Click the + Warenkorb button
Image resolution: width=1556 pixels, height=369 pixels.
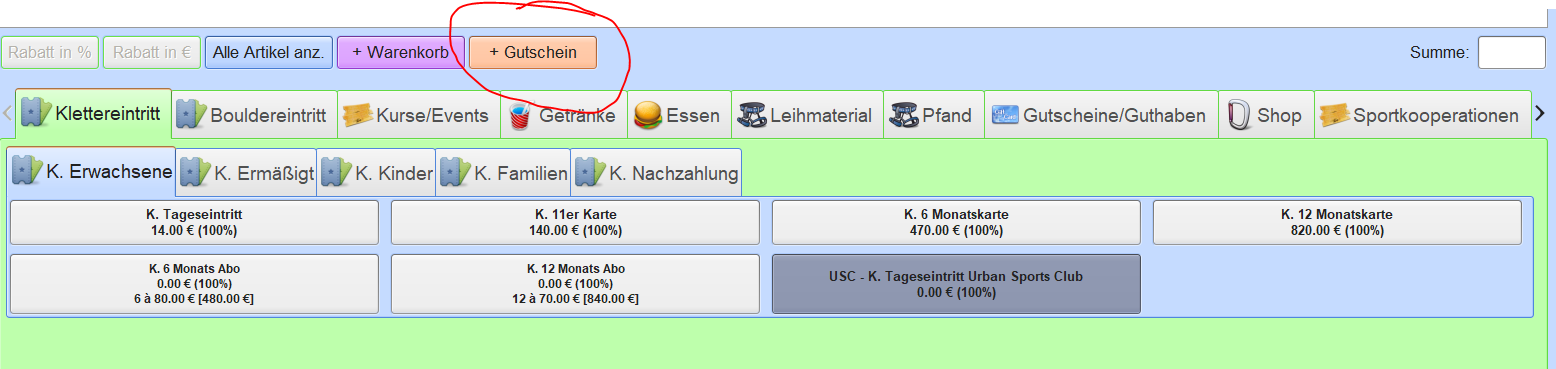(401, 52)
